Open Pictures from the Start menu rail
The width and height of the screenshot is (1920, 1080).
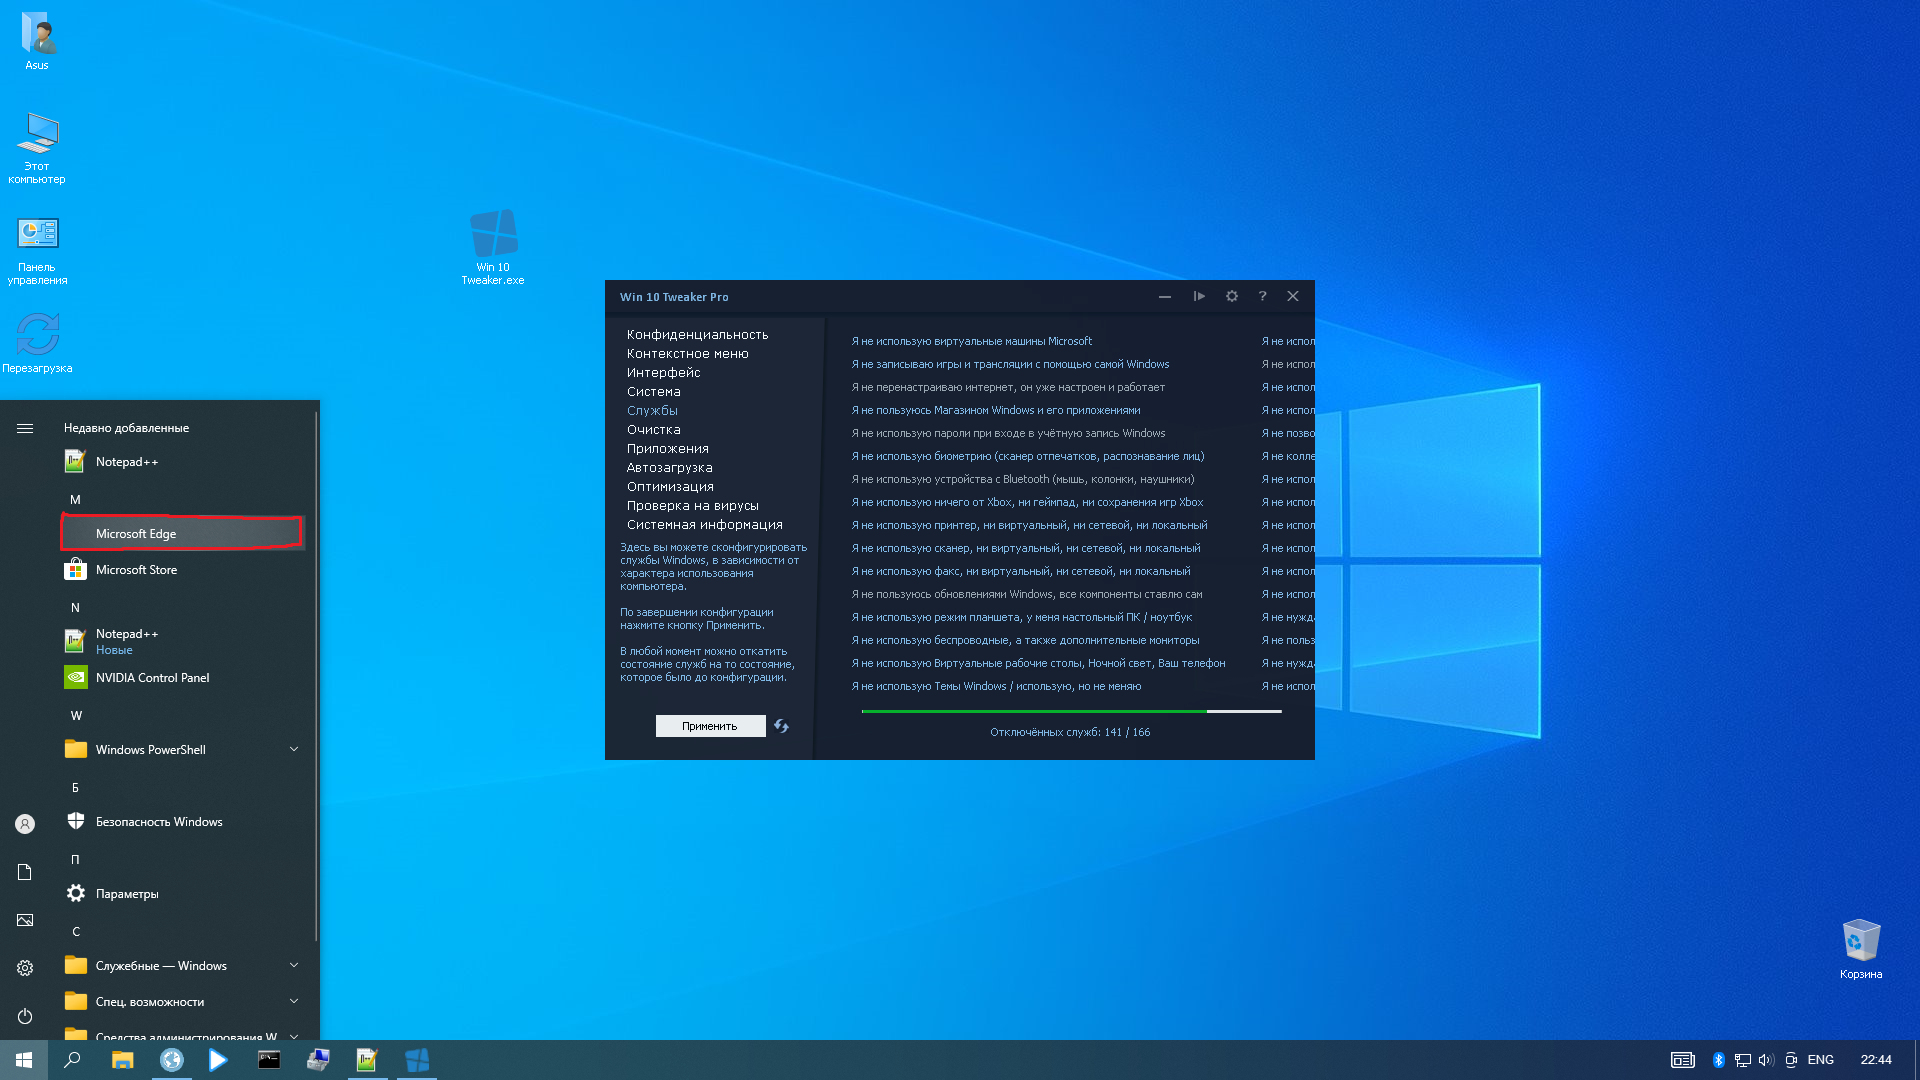[25, 920]
